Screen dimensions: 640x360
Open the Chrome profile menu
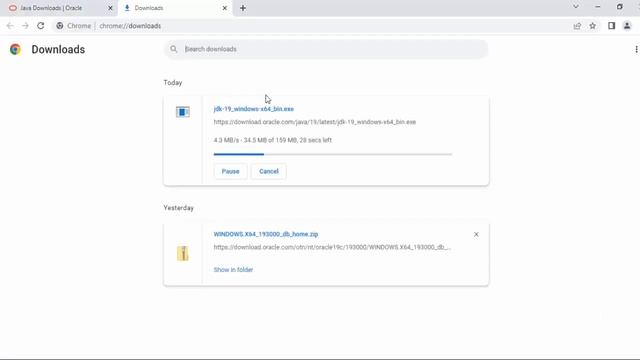(627, 26)
